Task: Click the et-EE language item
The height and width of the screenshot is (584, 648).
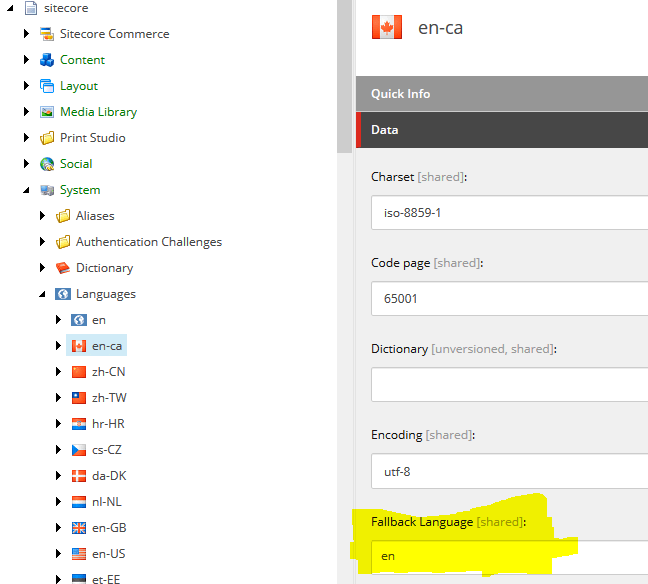Action: point(106,579)
